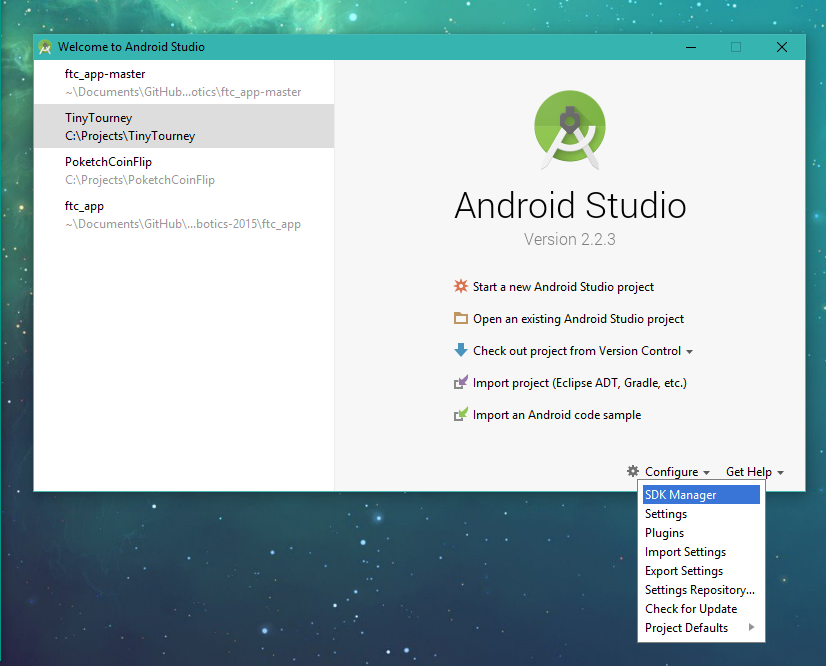Open the Configure dropdown menu
The width and height of the screenshot is (826, 666).
[x=673, y=471]
